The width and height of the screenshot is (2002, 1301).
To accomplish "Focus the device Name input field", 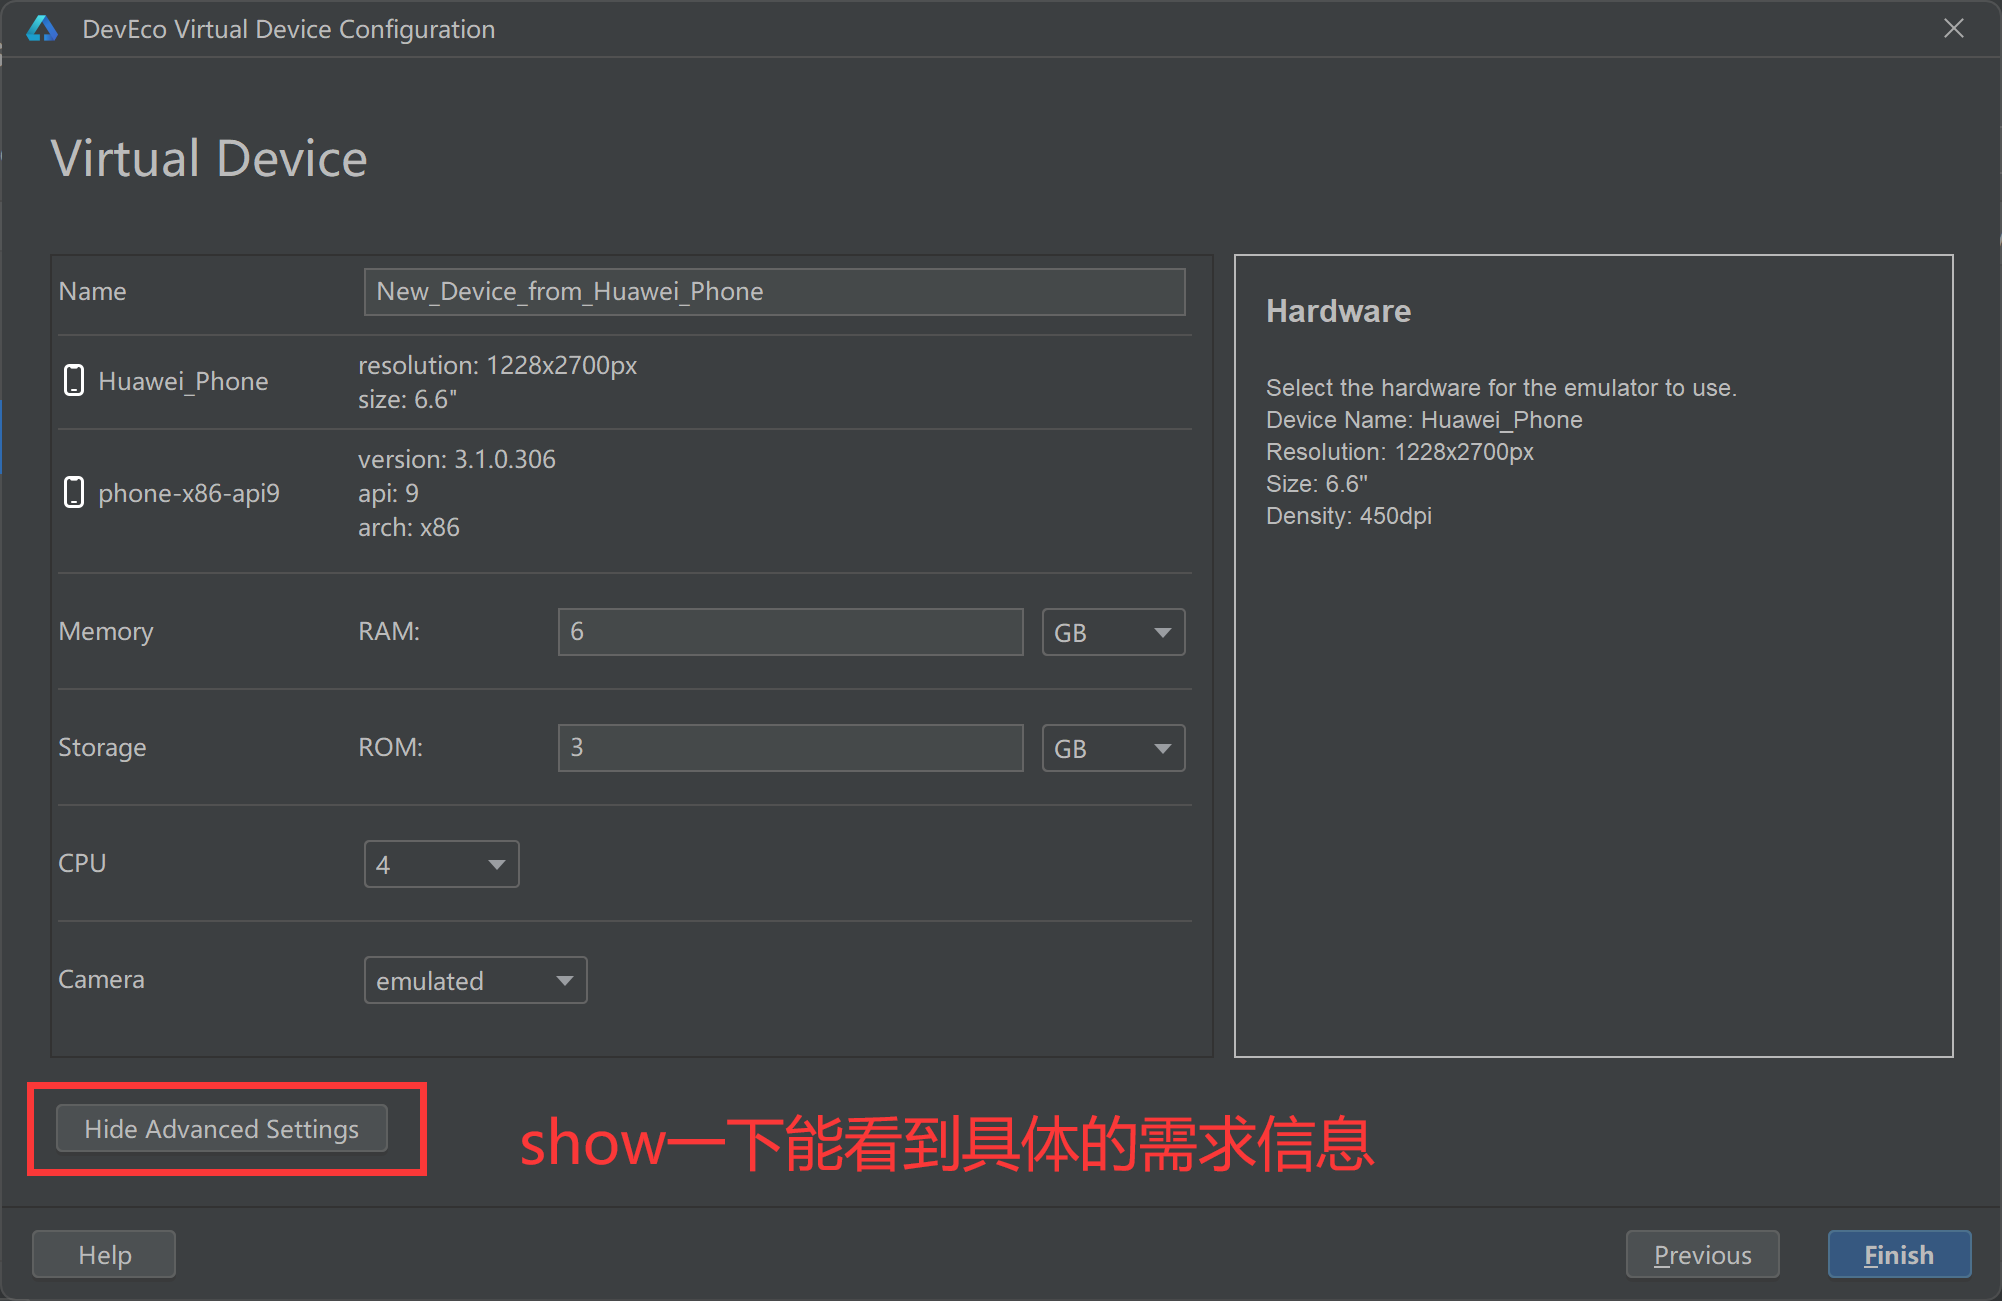I will click(x=774, y=291).
